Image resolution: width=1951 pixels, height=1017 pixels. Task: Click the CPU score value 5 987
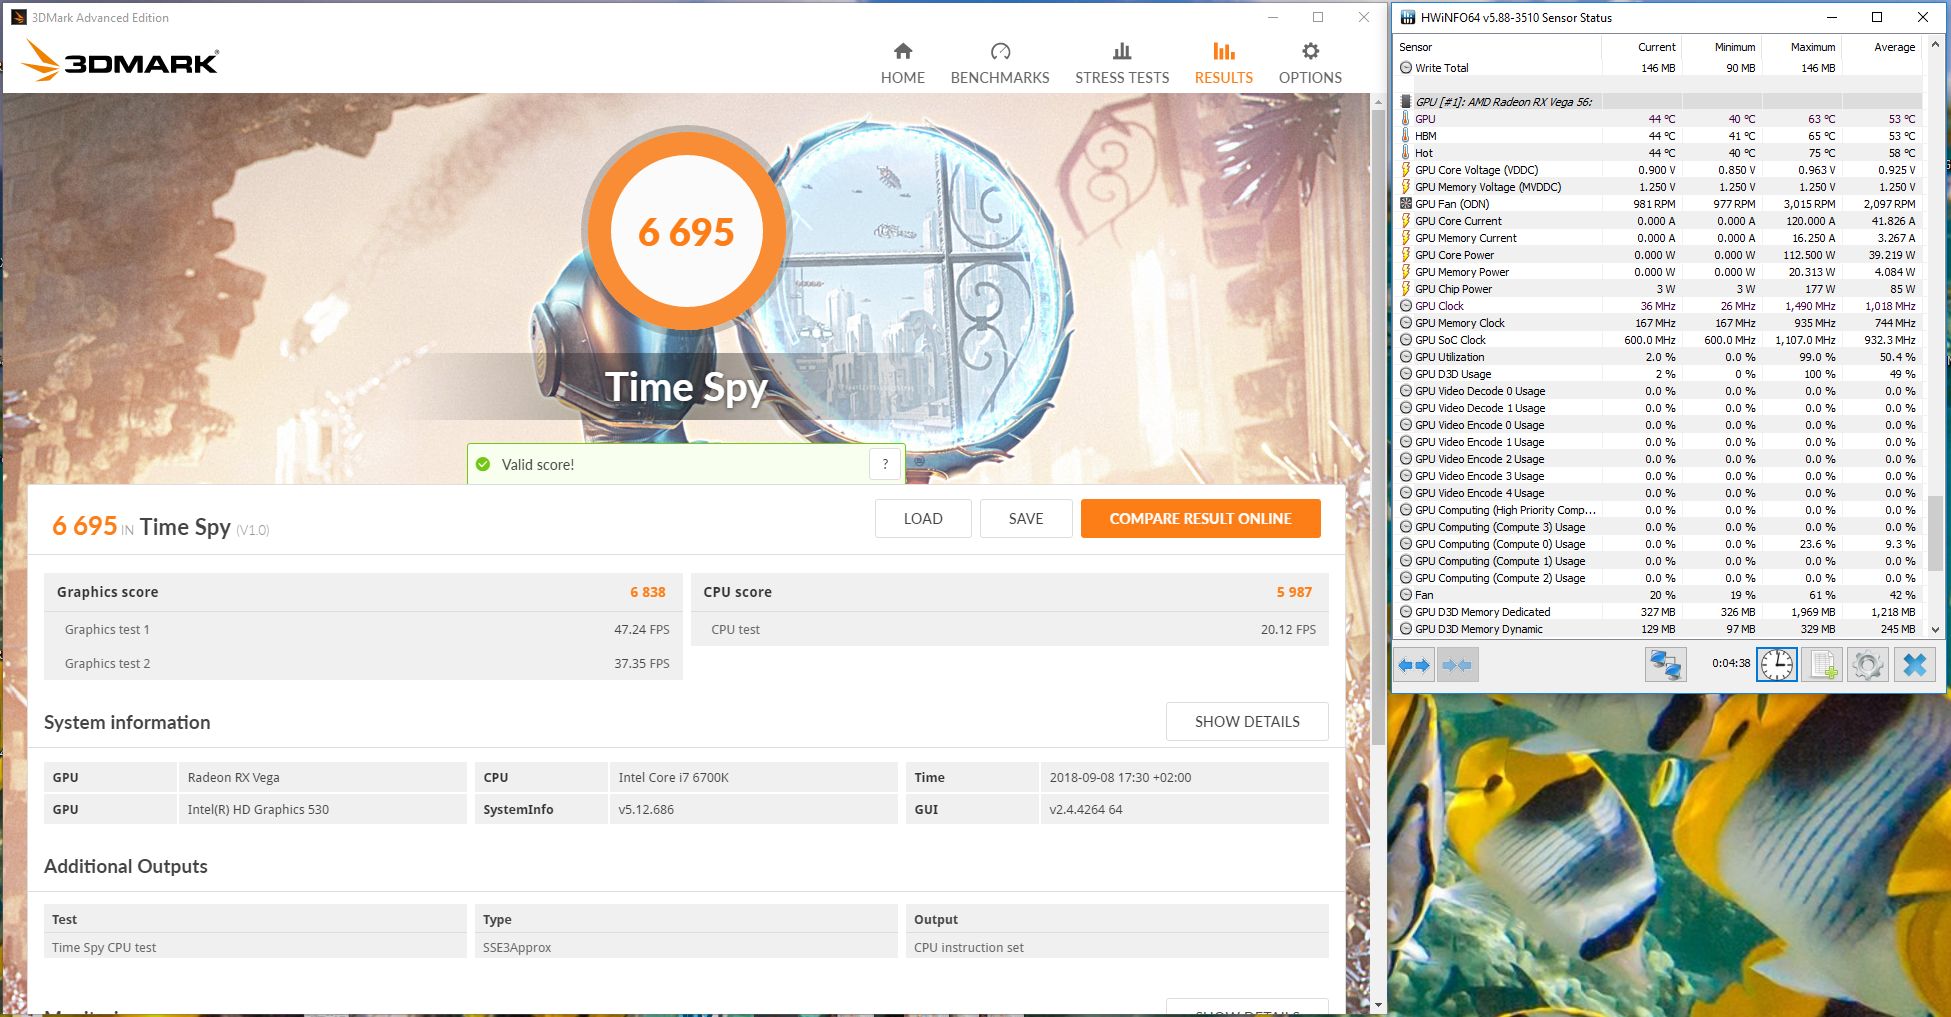[1294, 592]
